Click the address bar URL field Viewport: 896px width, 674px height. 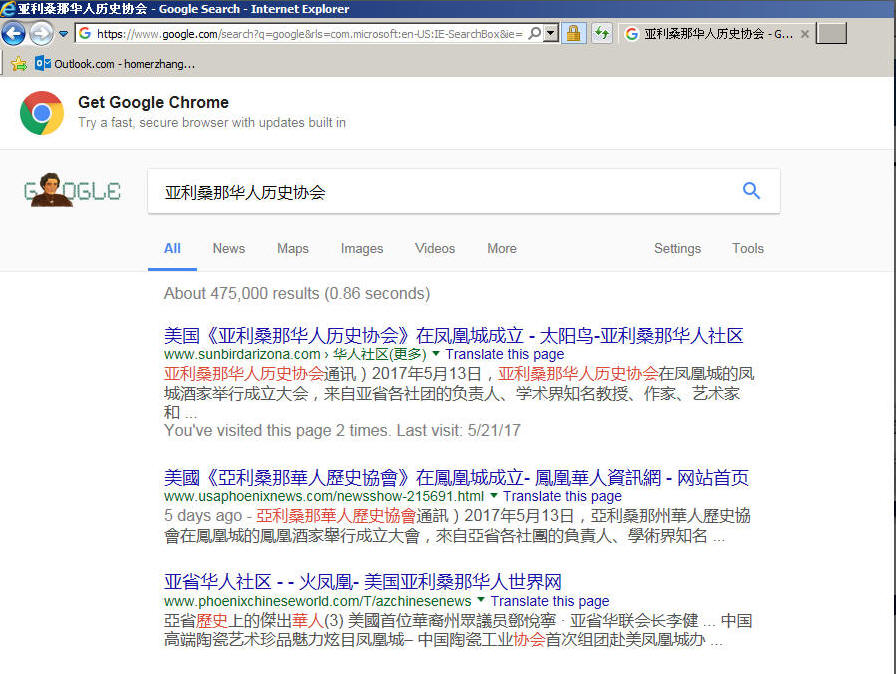coord(309,34)
